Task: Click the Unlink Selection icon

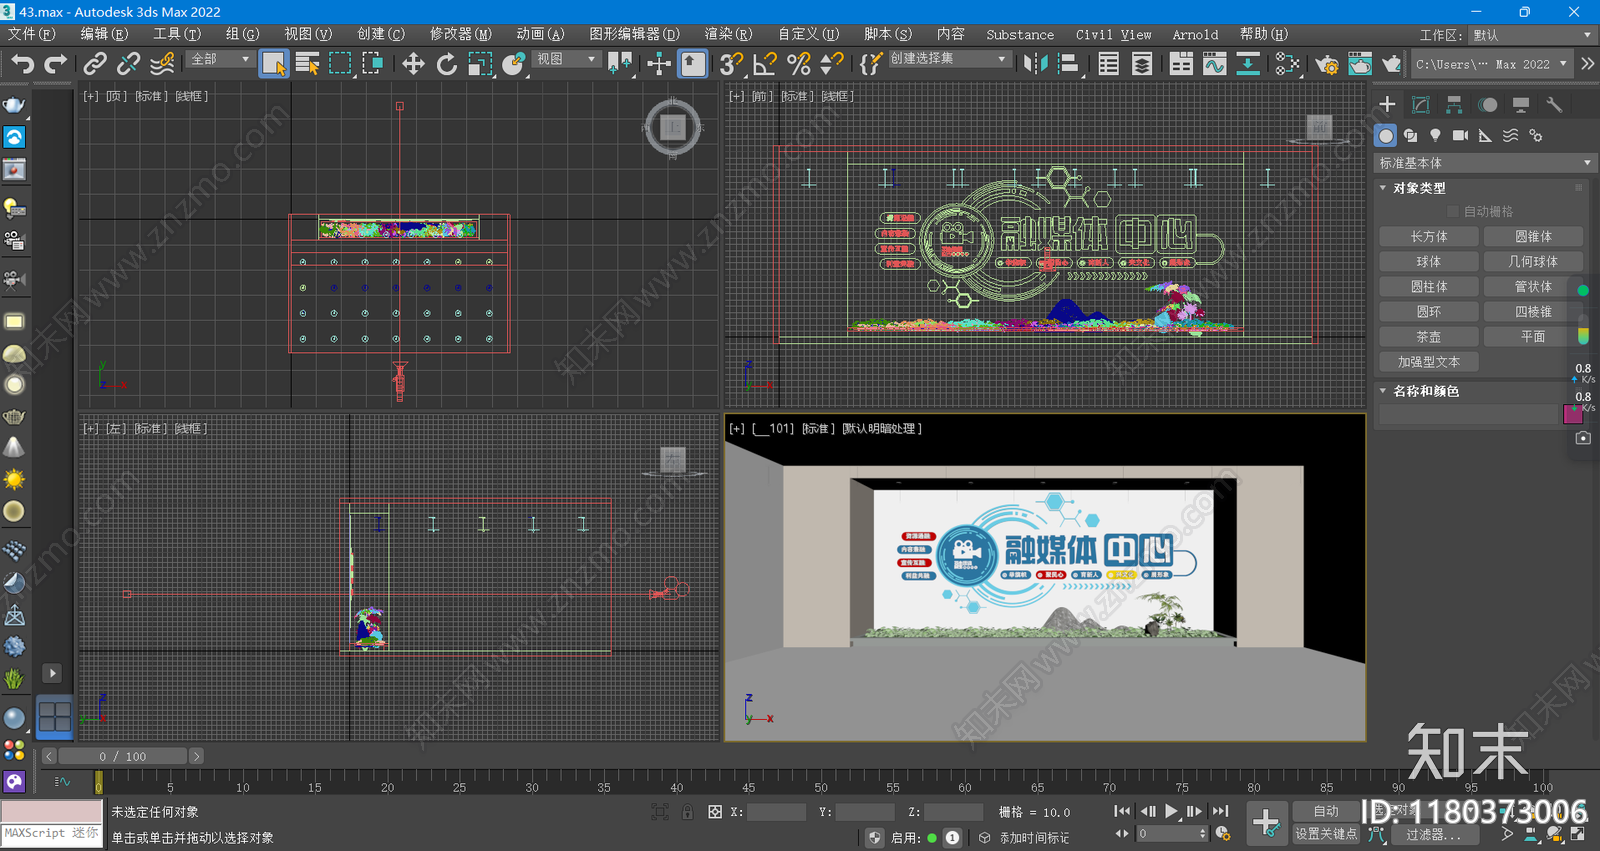Action: pyautogui.click(x=128, y=64)
